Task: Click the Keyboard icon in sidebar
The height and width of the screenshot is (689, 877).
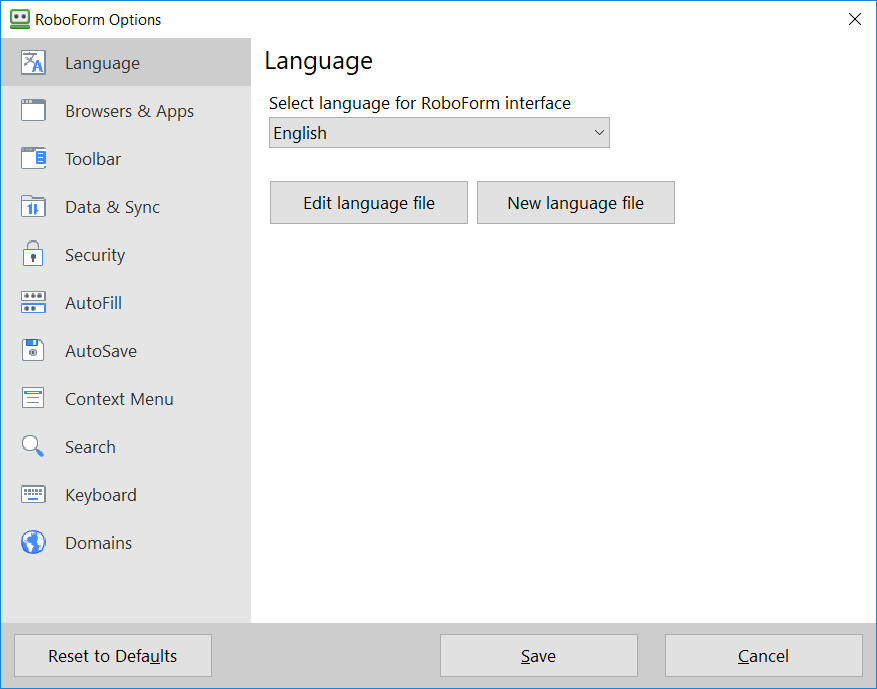Action: click(33, 494)
